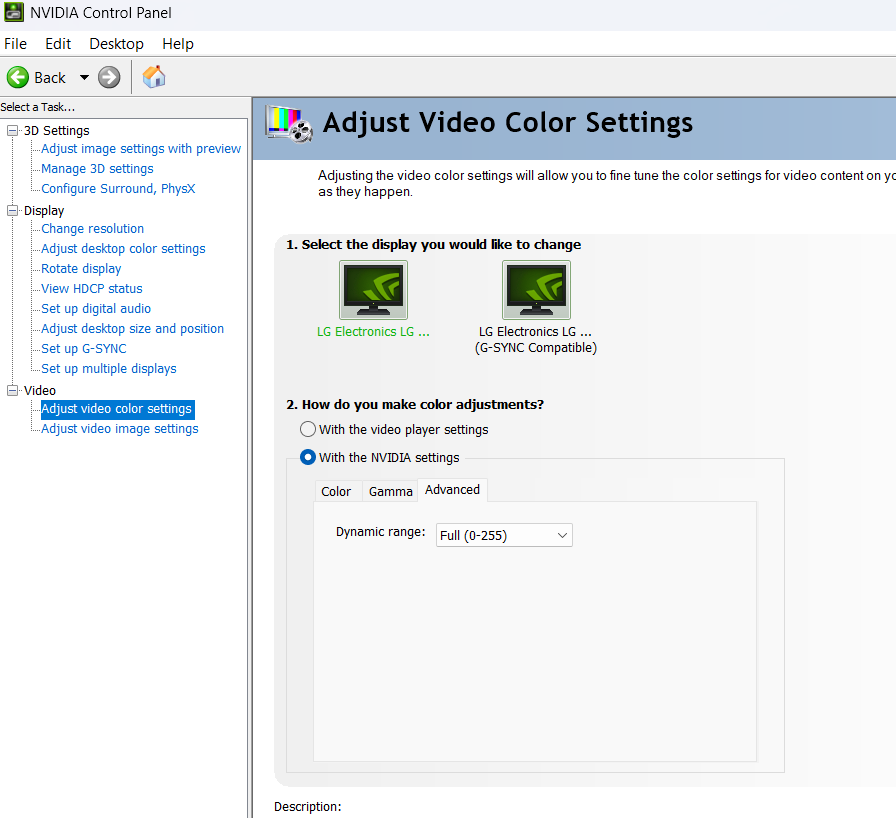Open Set up G-SYNC
This screenshot has height=818, width=896.
pos(83,348)
